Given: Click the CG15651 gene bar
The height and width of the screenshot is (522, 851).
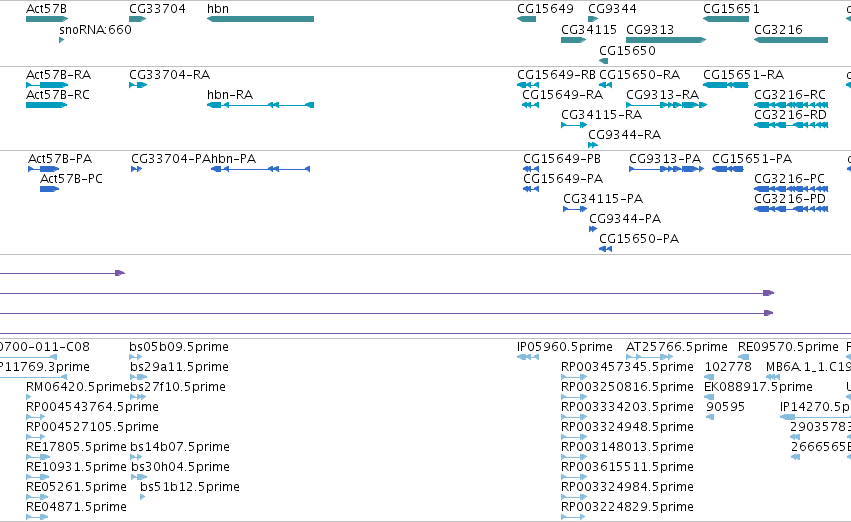Looking at the screenshot, I should pos(726,19).
